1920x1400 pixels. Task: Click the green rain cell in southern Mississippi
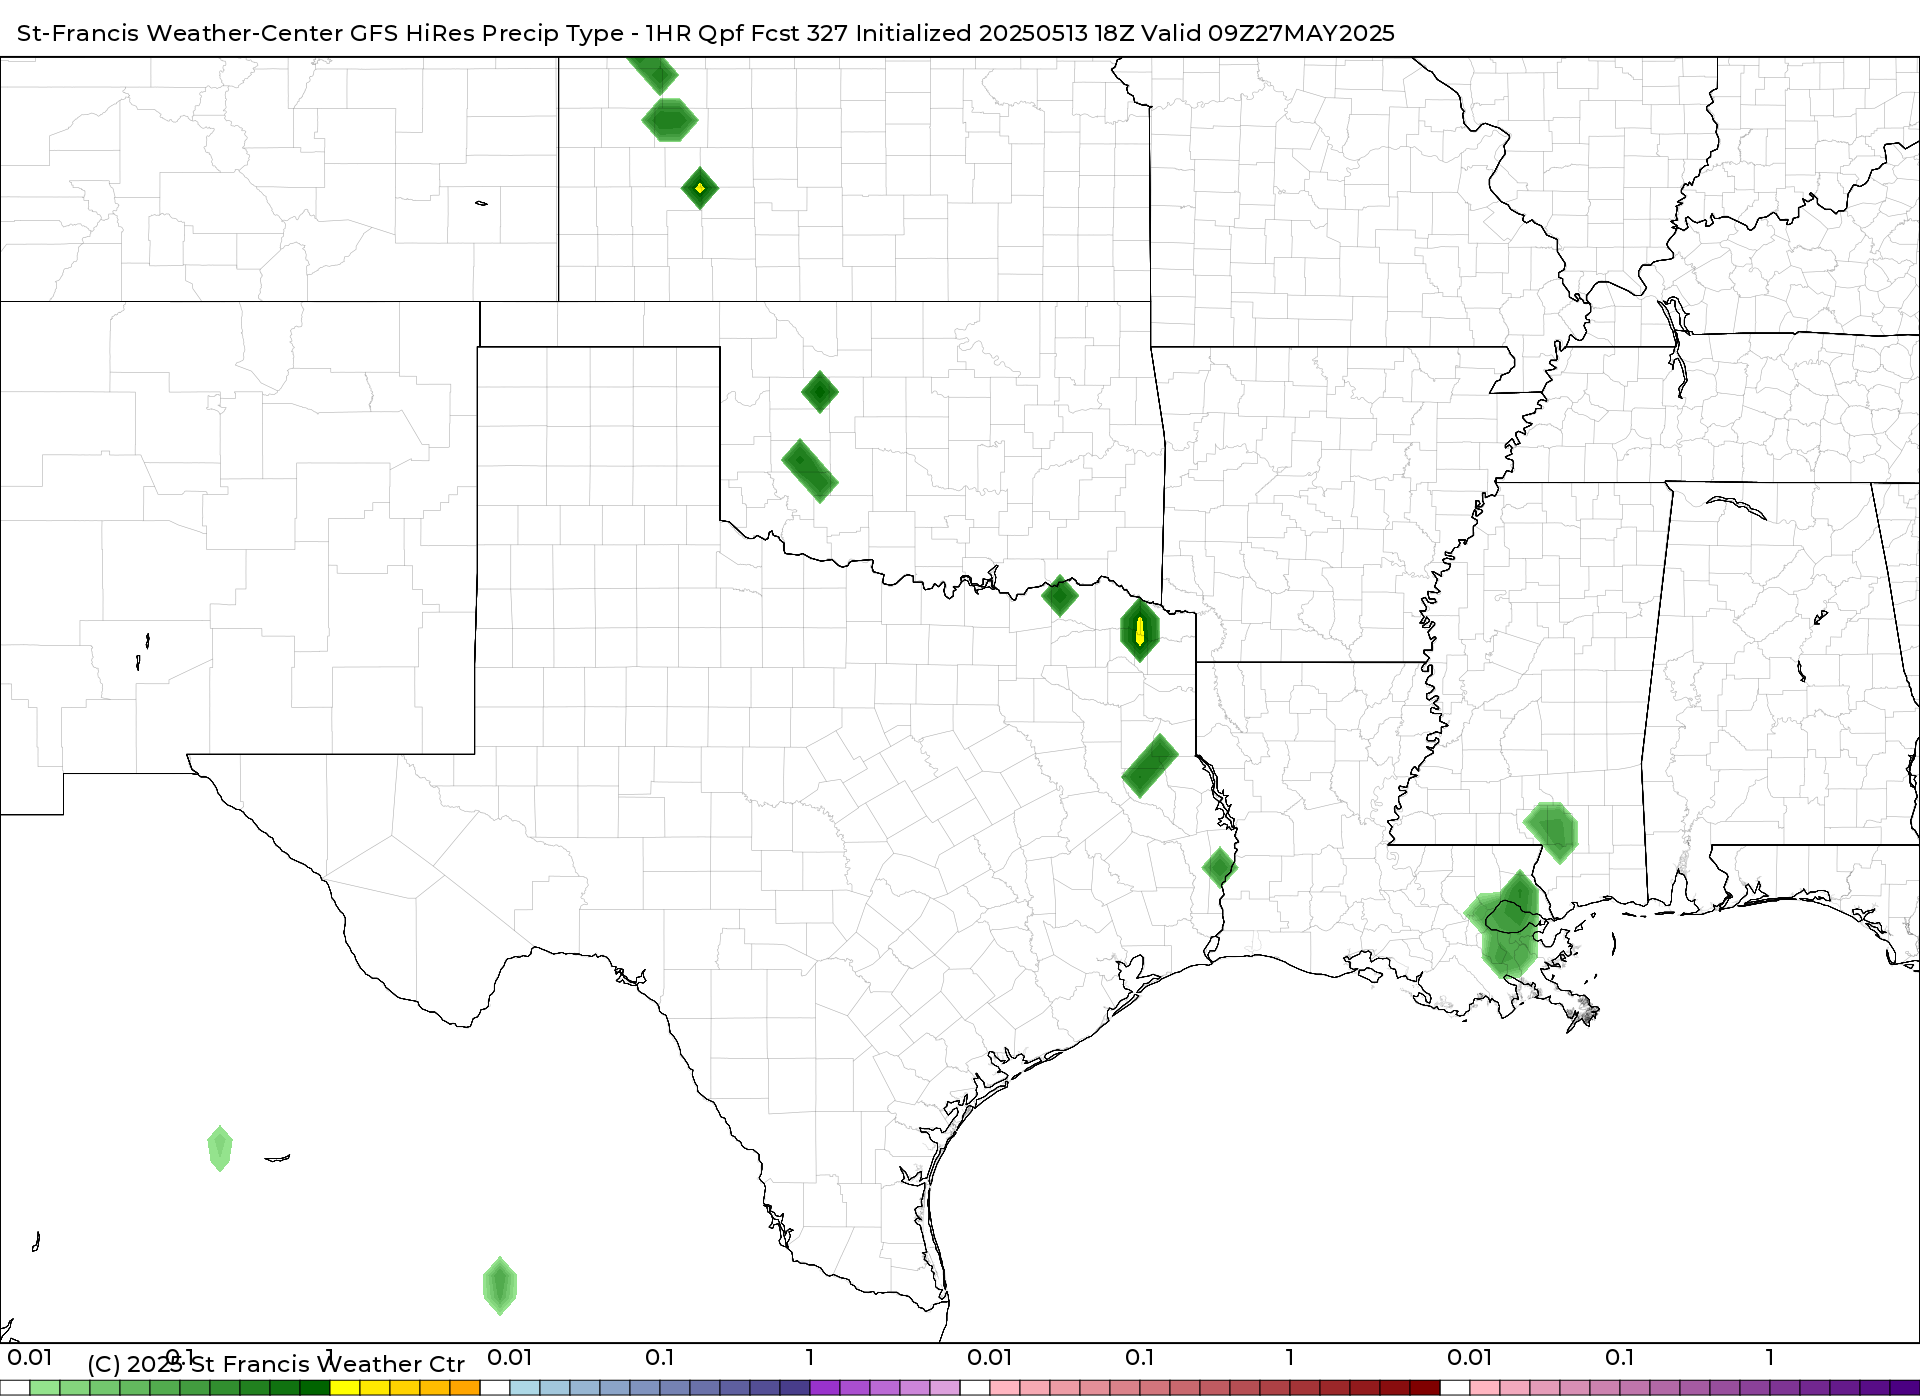[x=1551, y=832]
